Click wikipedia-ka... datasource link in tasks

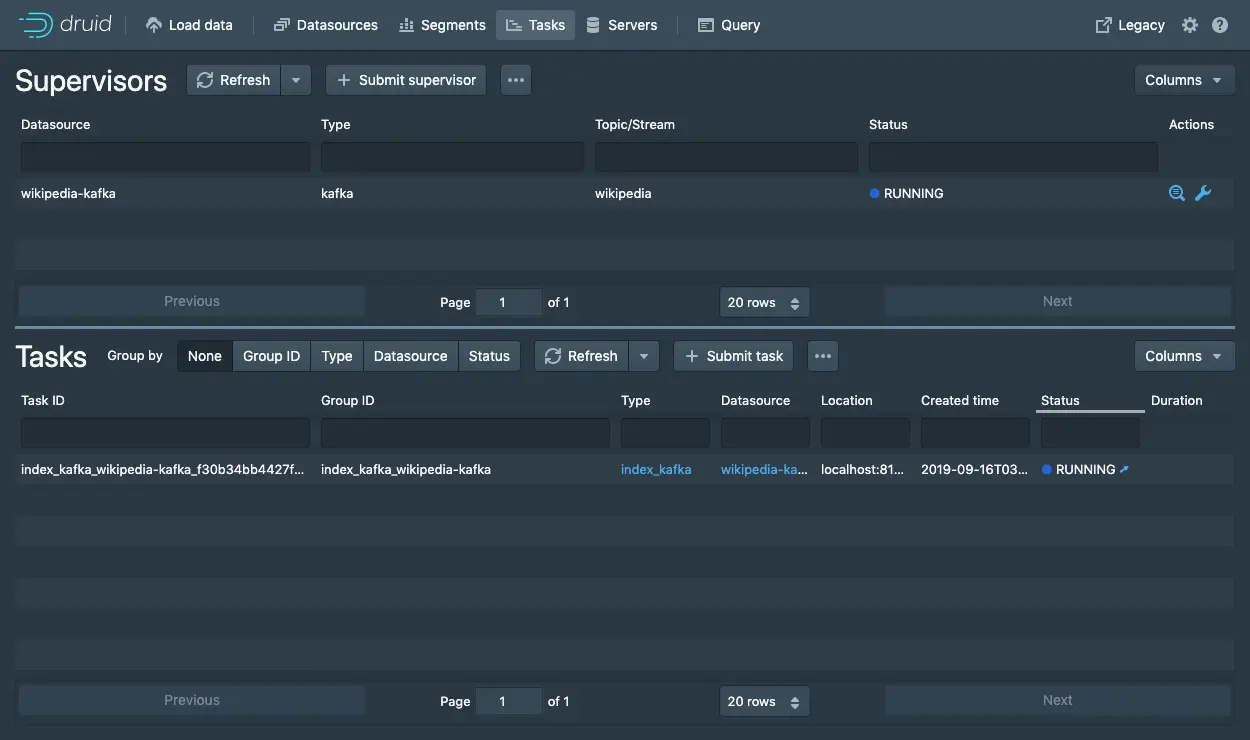pos(764,469)
